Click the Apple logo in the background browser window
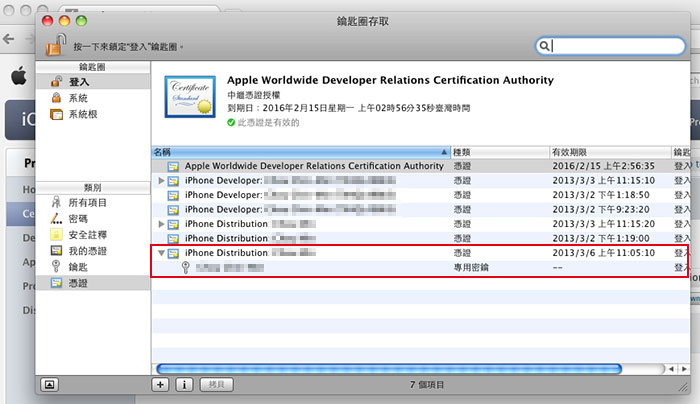Image resolution: width=700 pixels, height=404 pixels. [19, 75]
